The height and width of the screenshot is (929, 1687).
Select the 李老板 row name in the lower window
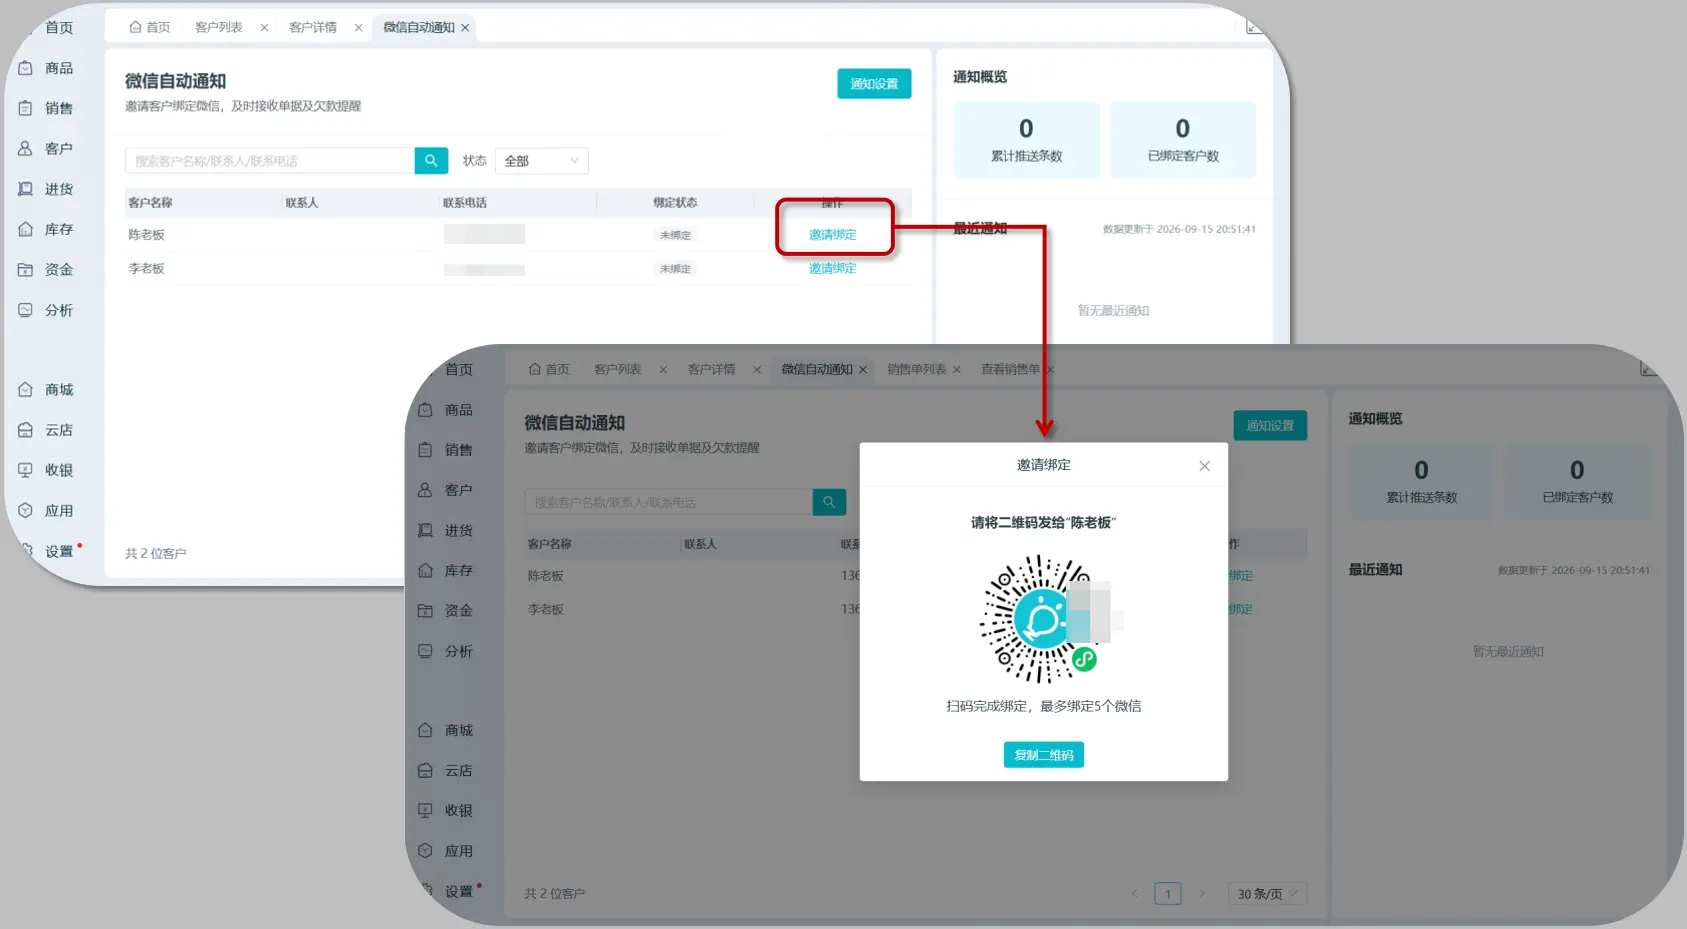(x=546, y=609)
